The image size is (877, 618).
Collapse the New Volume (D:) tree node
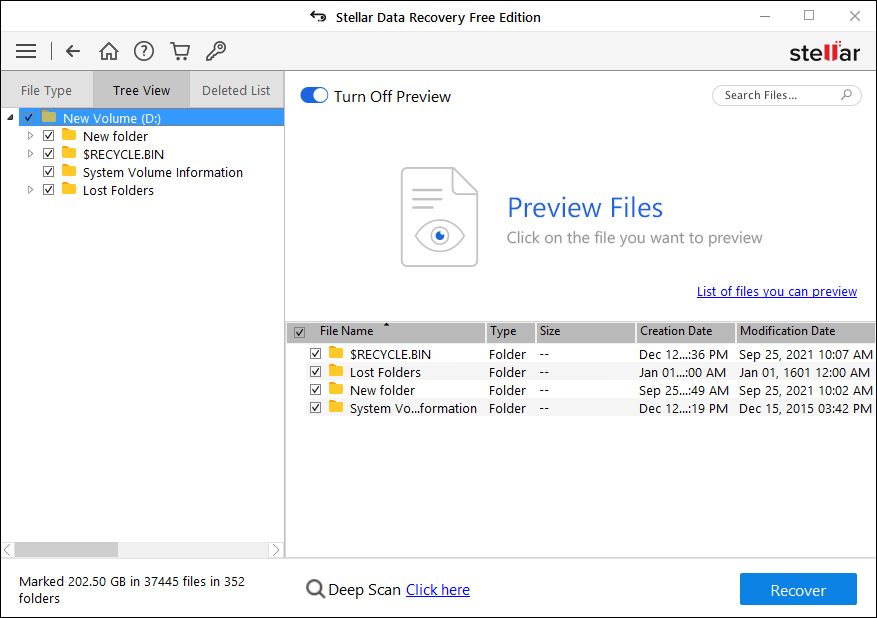point(10,117)
